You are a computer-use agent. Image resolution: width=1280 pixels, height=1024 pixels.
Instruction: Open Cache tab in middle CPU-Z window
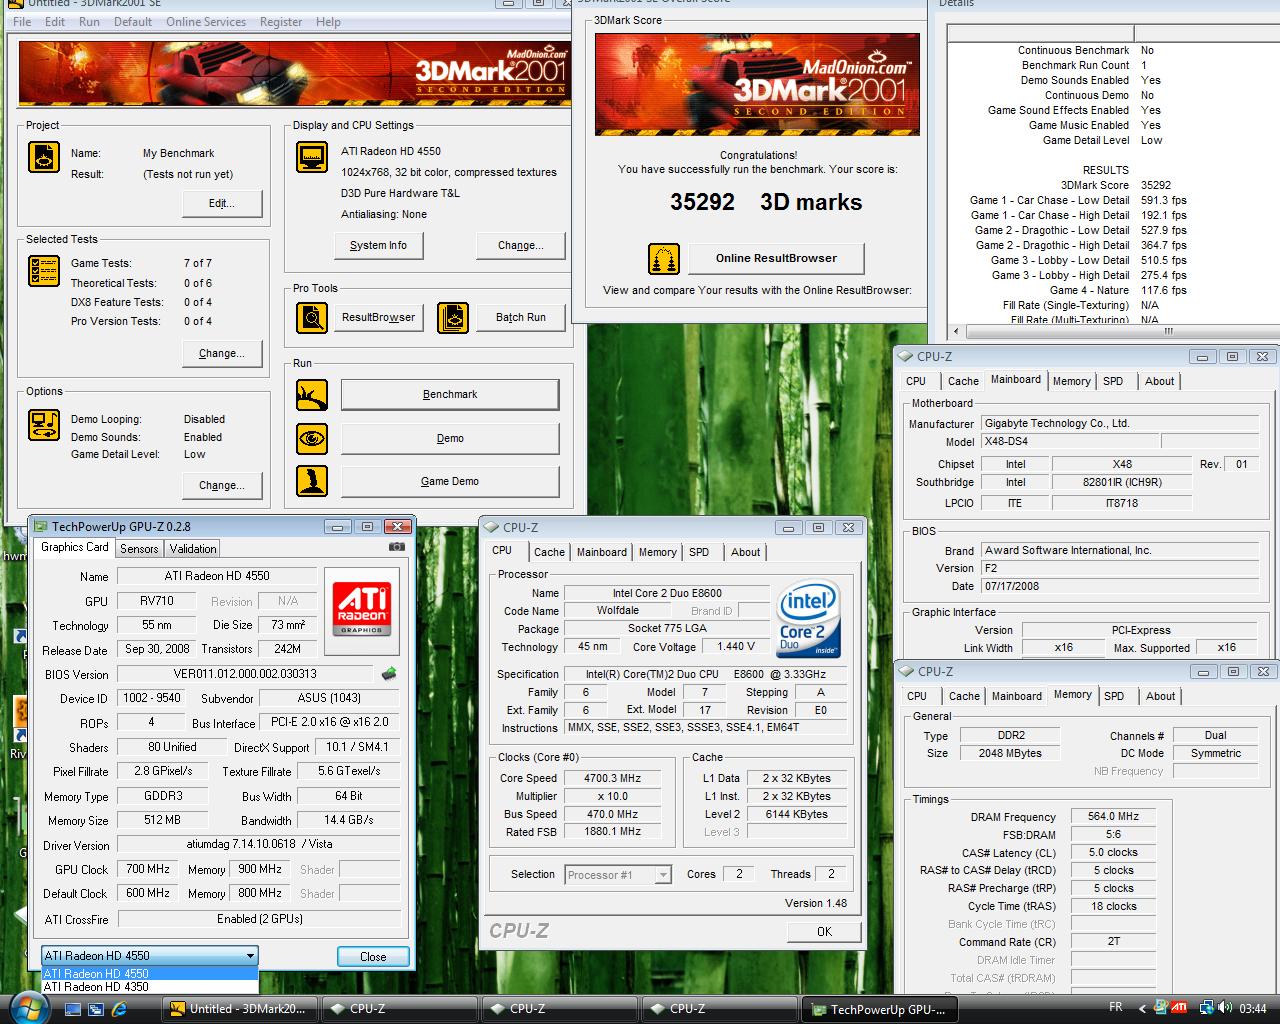tap(549, 552)
